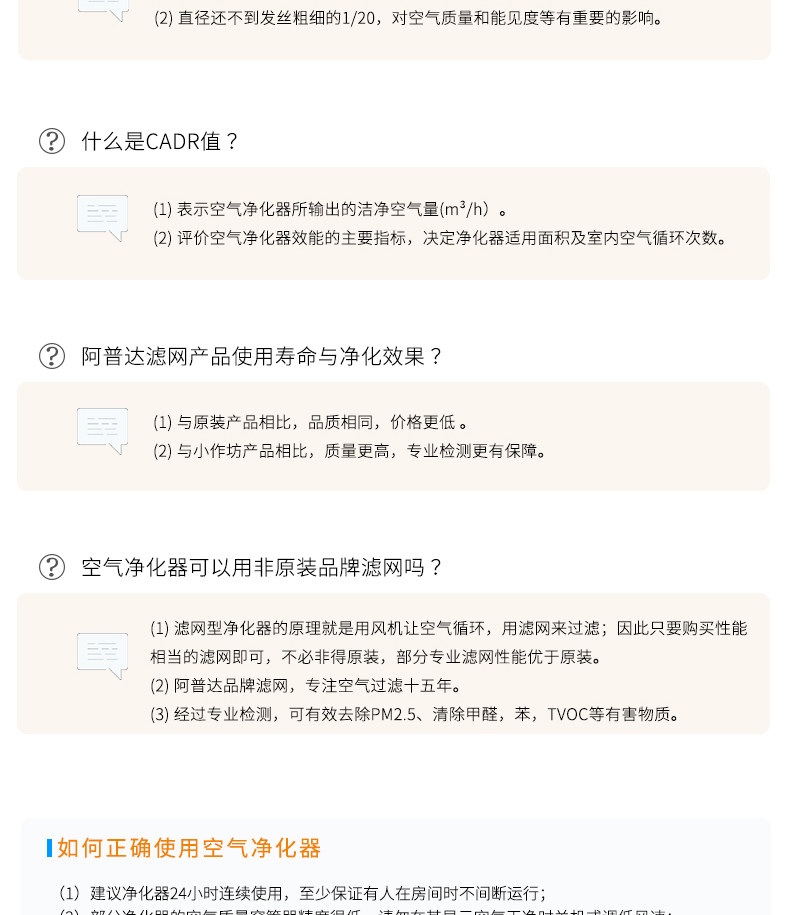
Task: Click the line 直径还不到发丝粗细的1/20
Action: (x=408, y=18)
